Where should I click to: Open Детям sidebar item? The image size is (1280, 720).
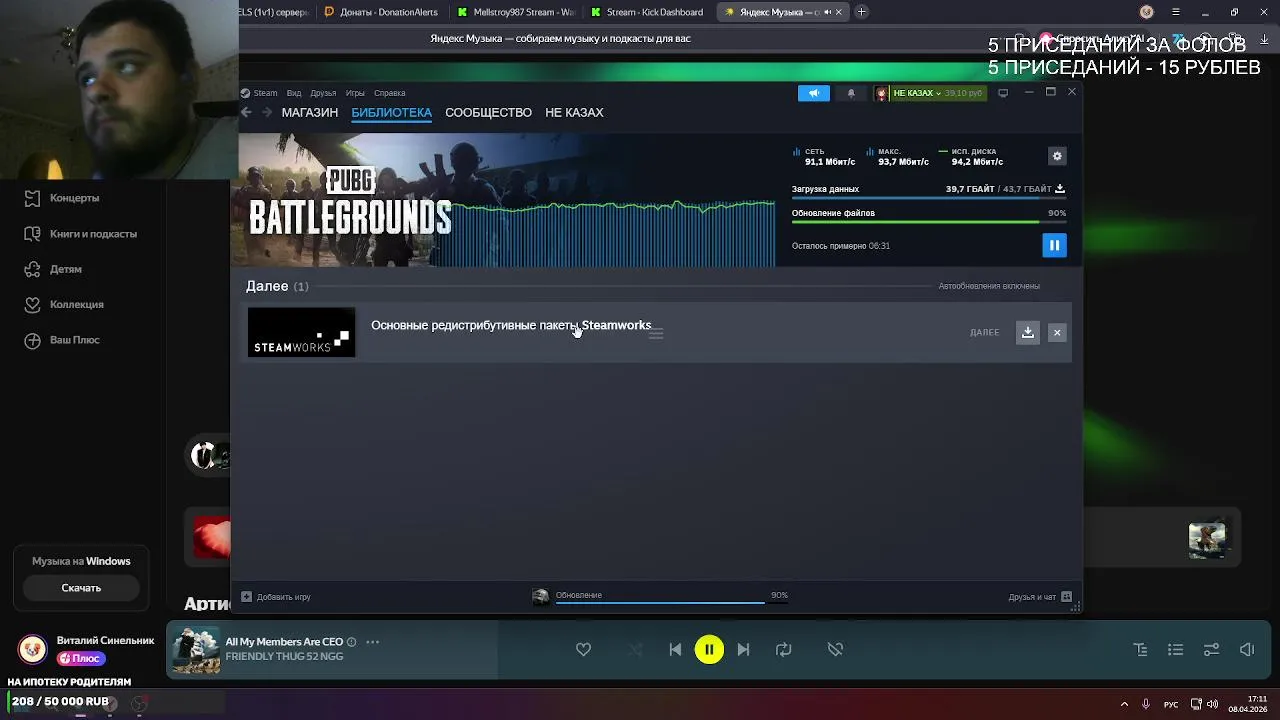pos(53,269)
